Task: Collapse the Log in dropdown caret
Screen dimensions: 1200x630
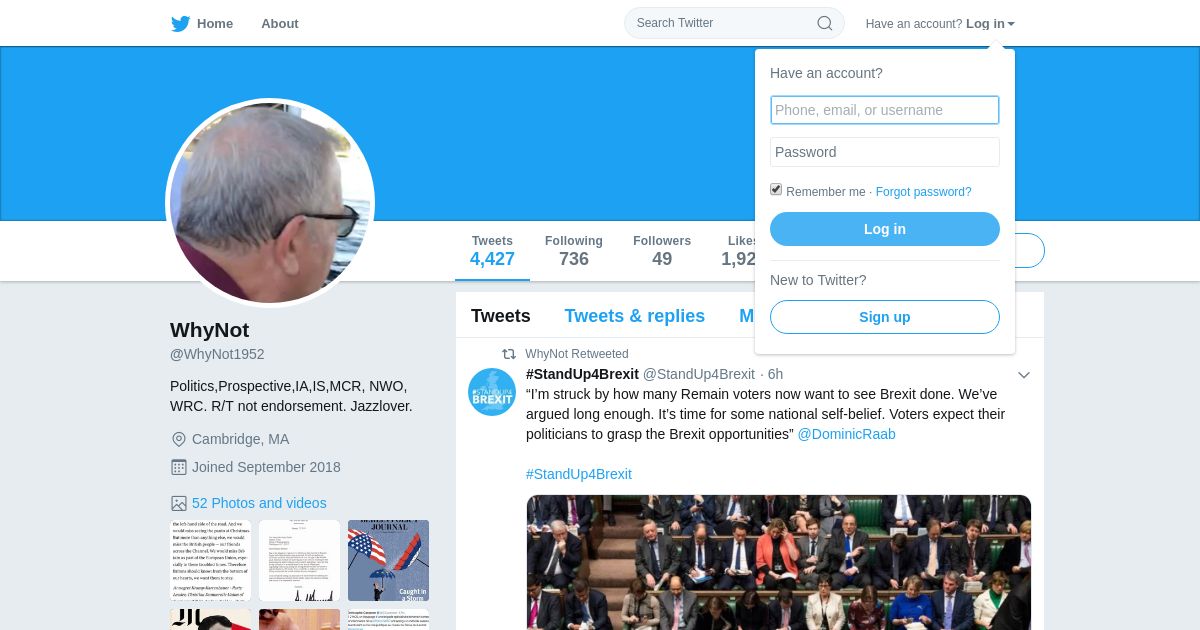Action: point(1011,24)
